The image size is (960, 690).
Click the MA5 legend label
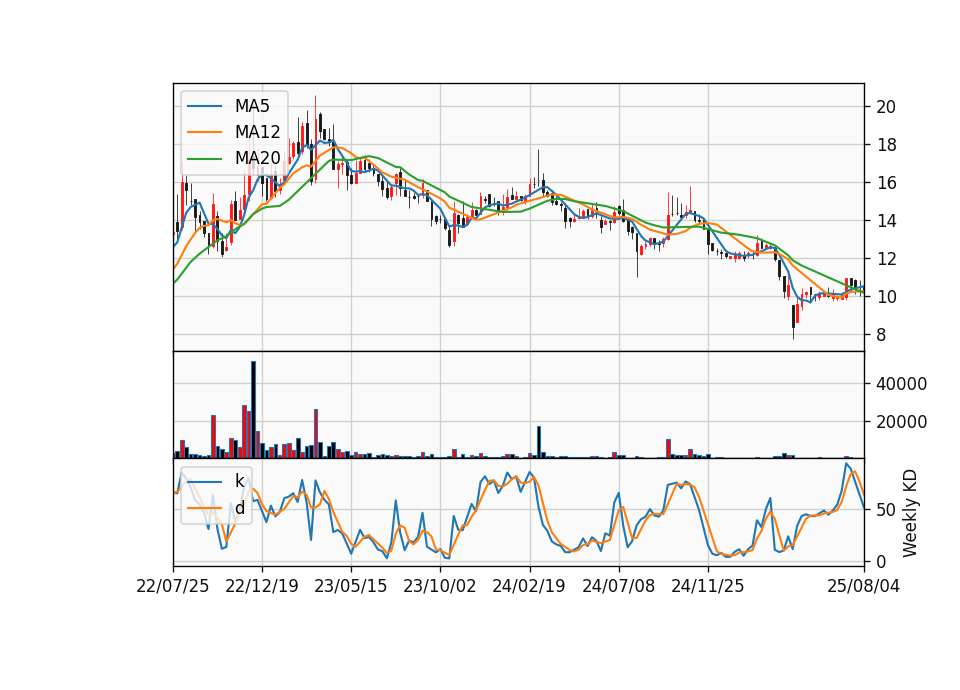coord(252,106)
